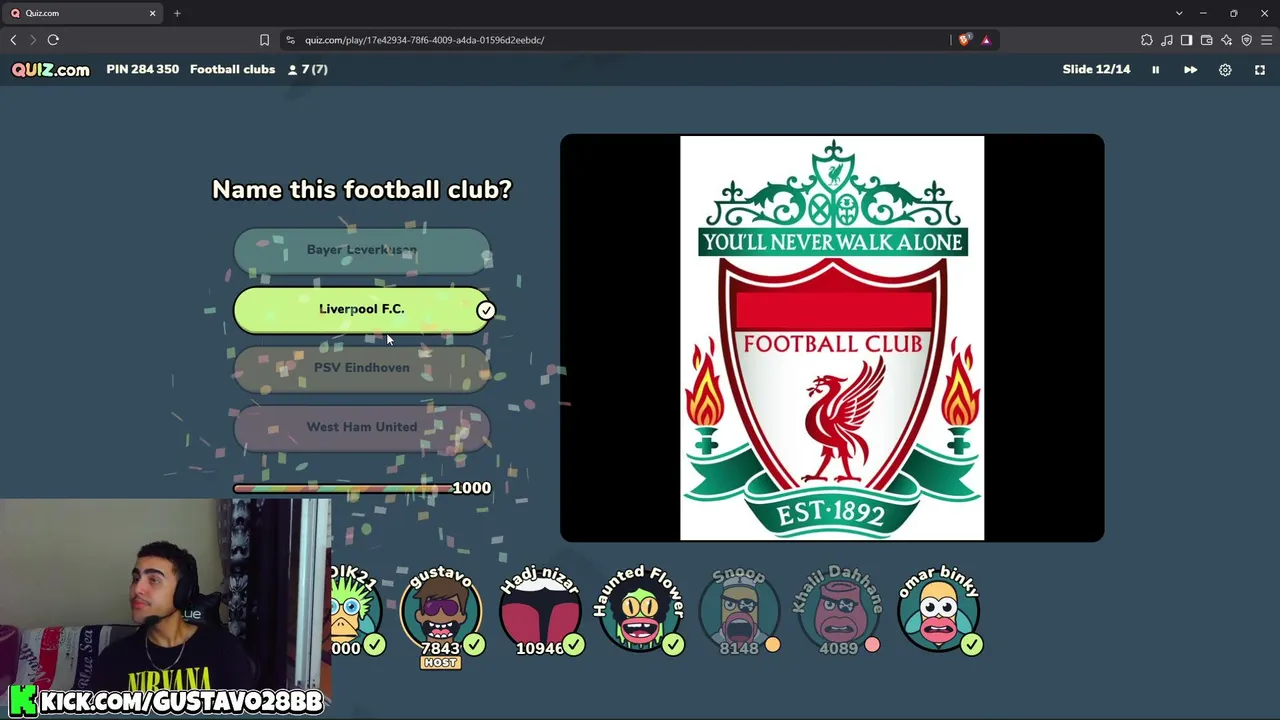The image size is (1280, 720).
Task: Switch to the Quiz.com browser tab
Action: click(x=82, y=13)
